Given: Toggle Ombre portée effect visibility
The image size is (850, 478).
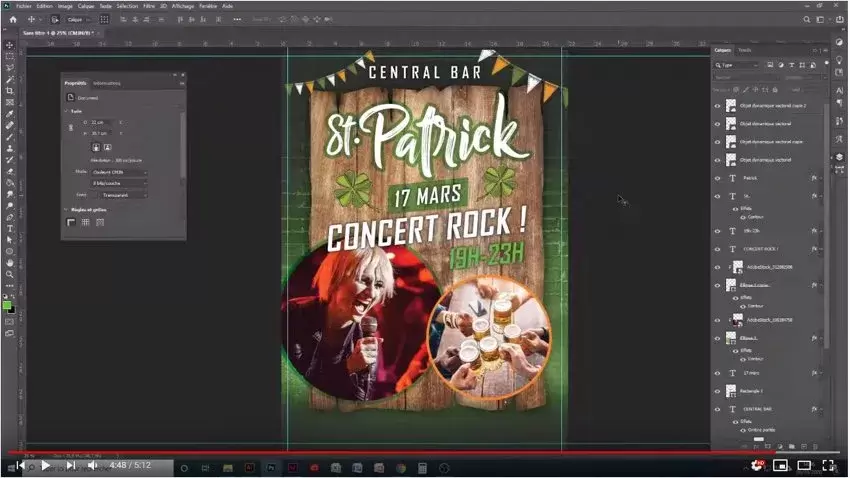Looking at the screenshot, I should click(743, 430).
